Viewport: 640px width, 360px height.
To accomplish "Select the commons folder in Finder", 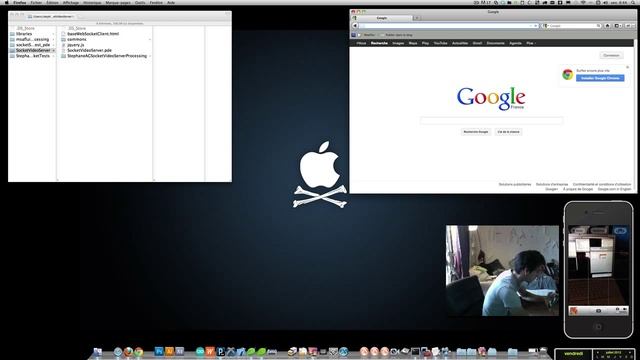I will [77, 39].
